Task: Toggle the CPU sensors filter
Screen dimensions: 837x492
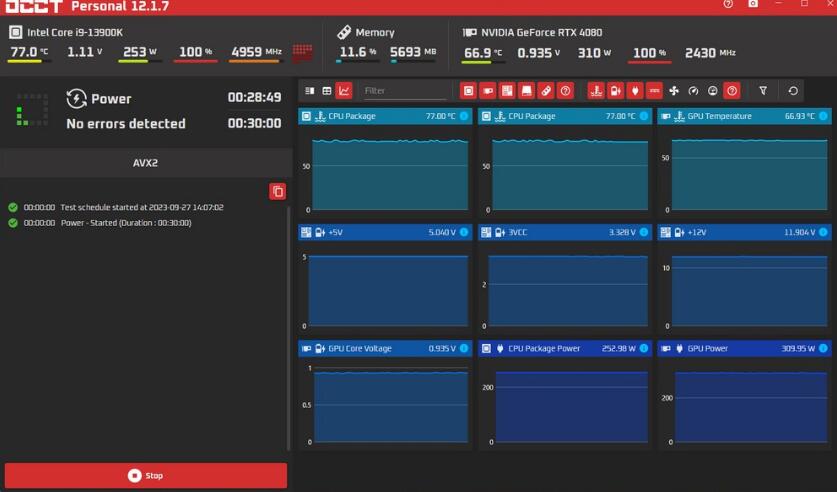Action: 468,91
